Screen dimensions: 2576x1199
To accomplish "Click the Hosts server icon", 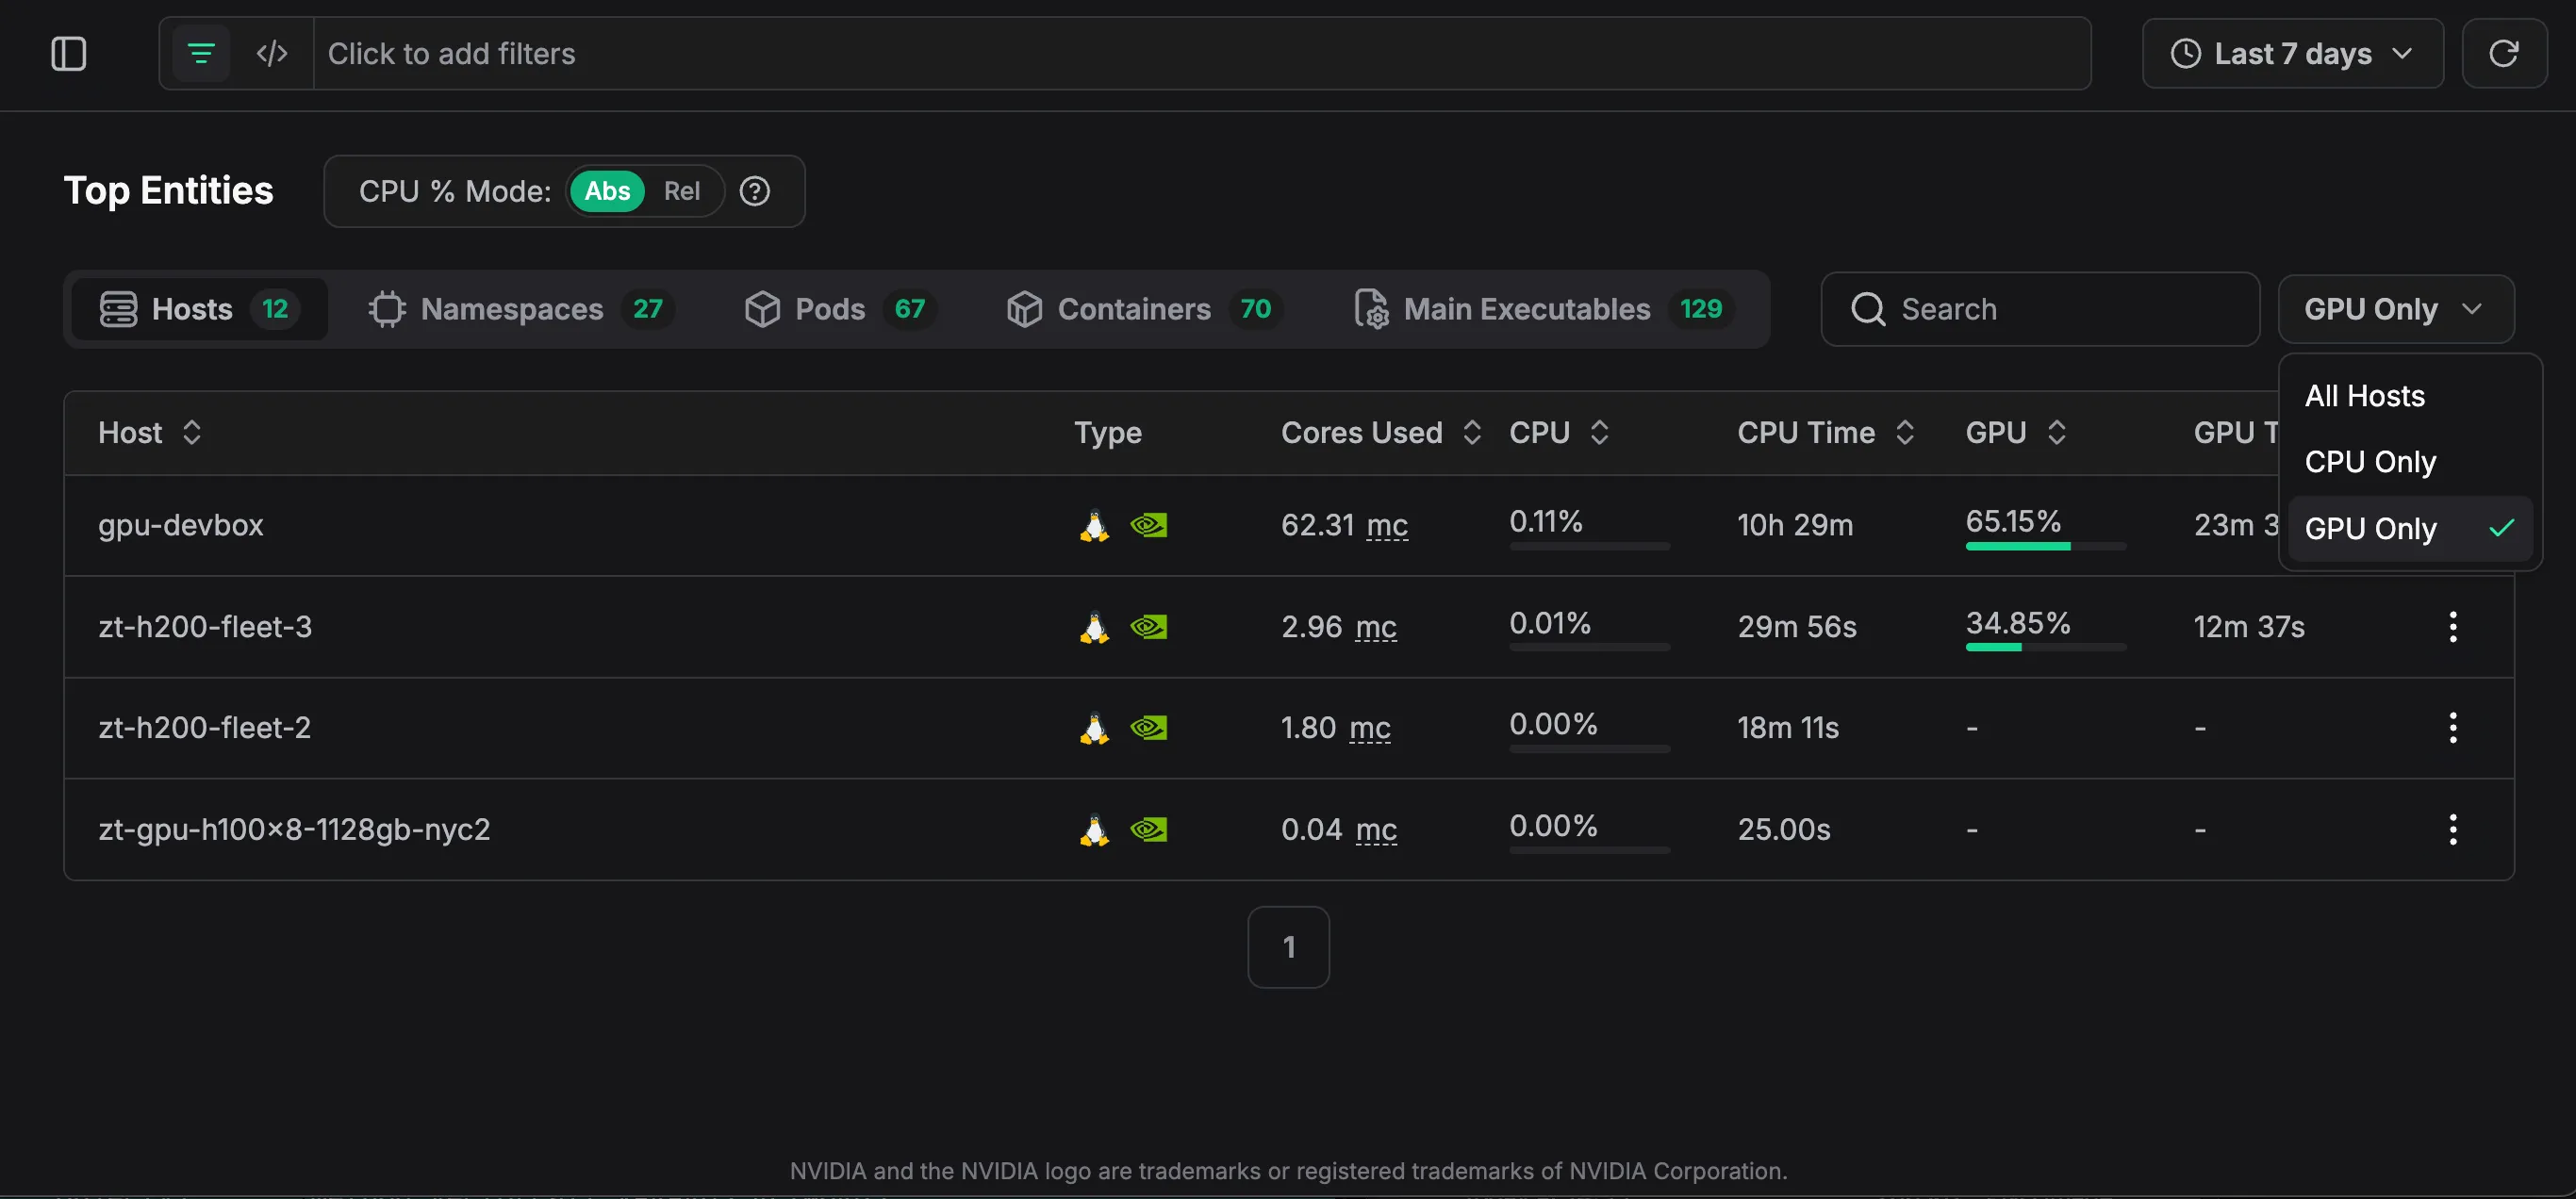I will click(117, 309).
